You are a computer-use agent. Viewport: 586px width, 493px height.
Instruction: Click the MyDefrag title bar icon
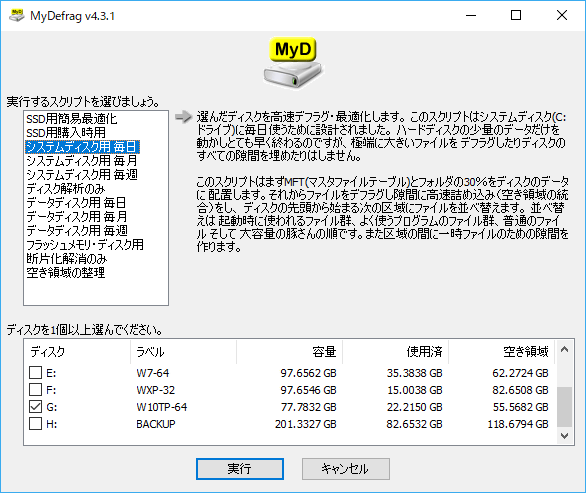point(16,16)
